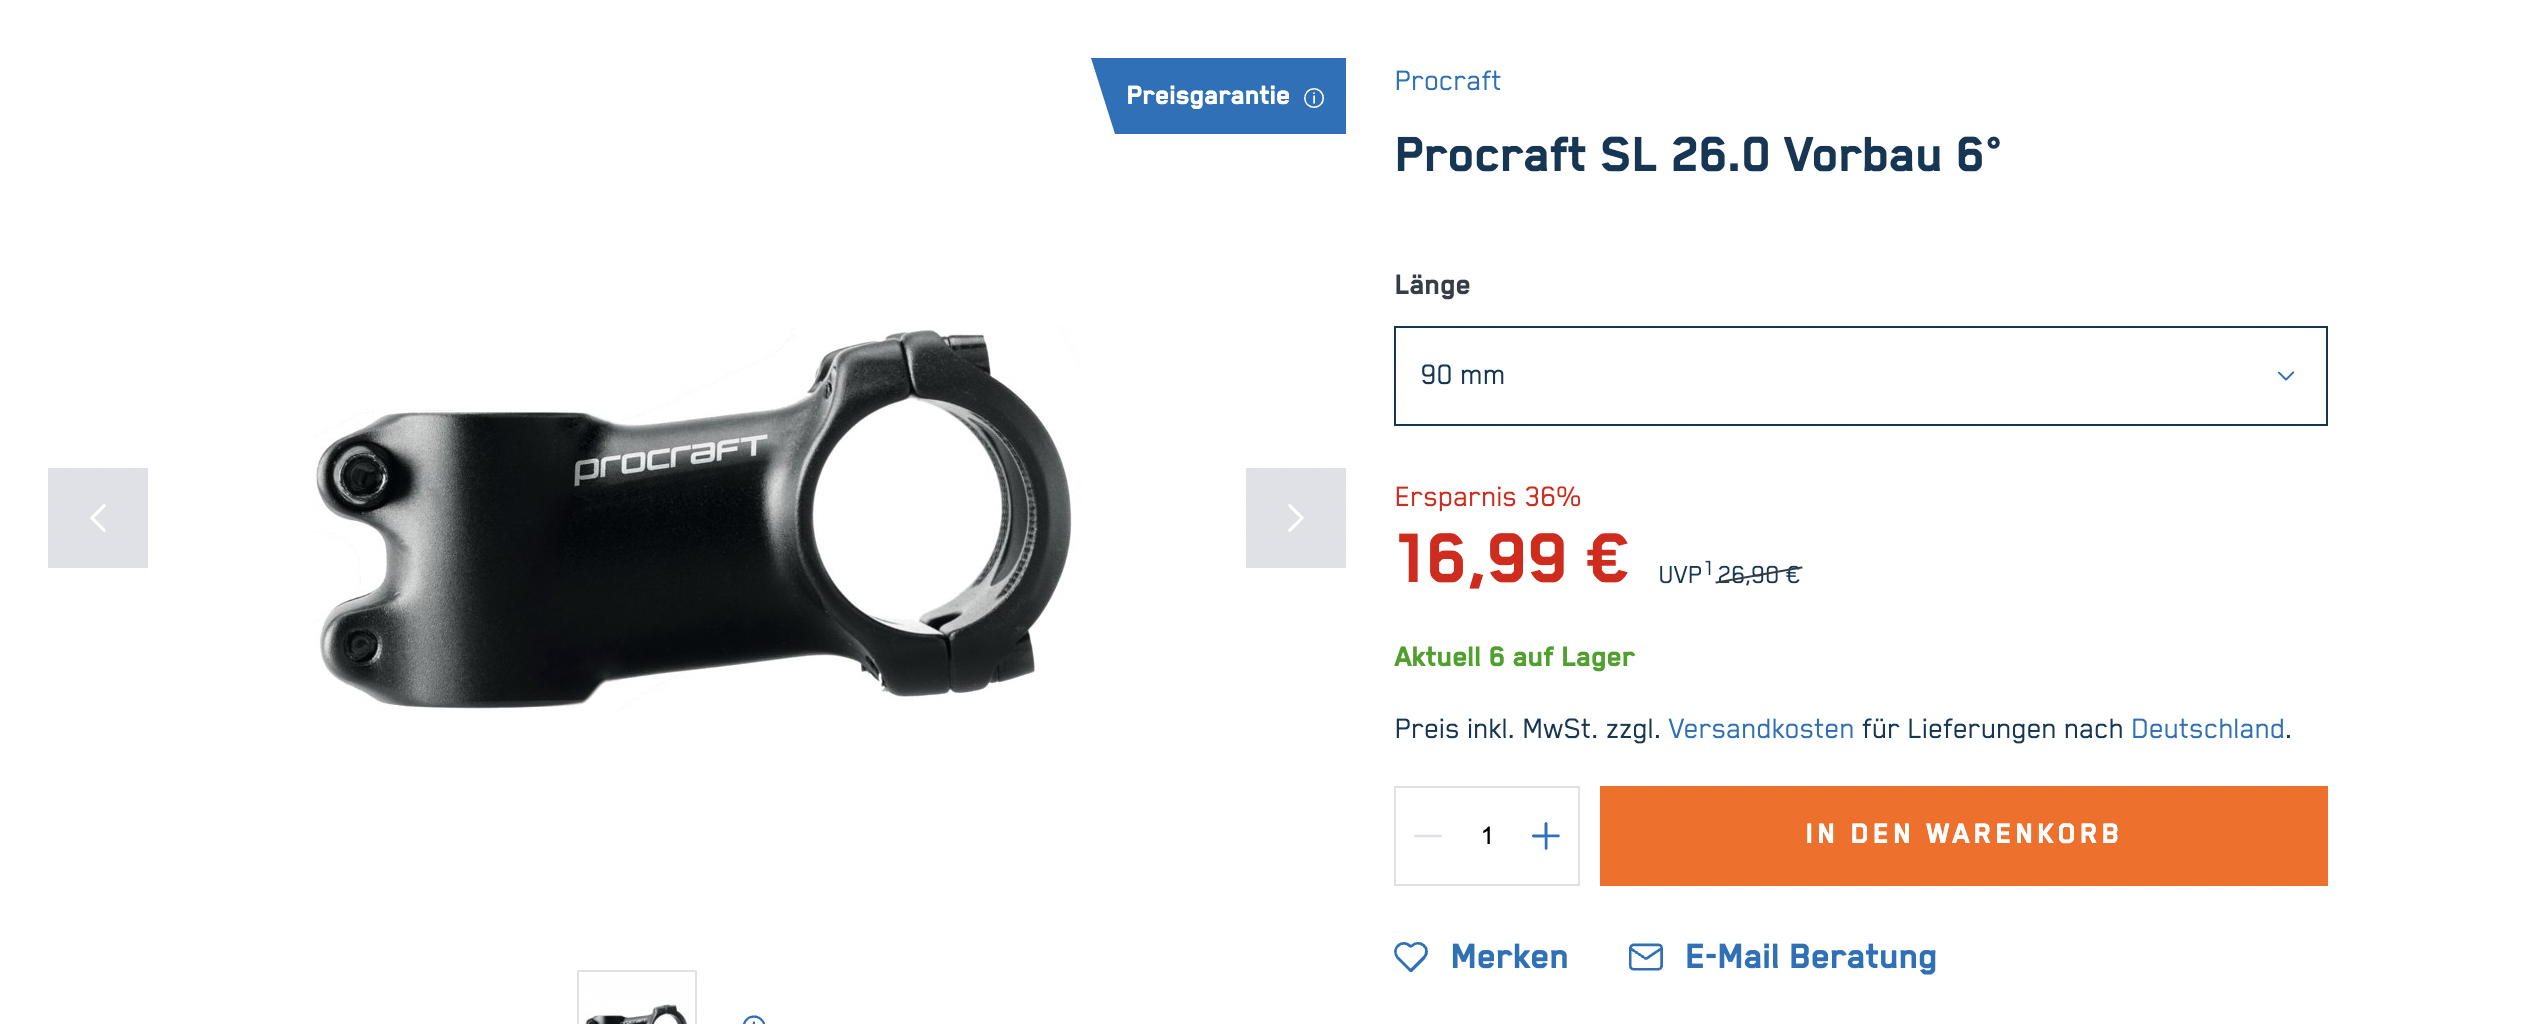2544x1024 pixels.
Task: Click the plus icon to increase quantity
Action: point(1546,835)
